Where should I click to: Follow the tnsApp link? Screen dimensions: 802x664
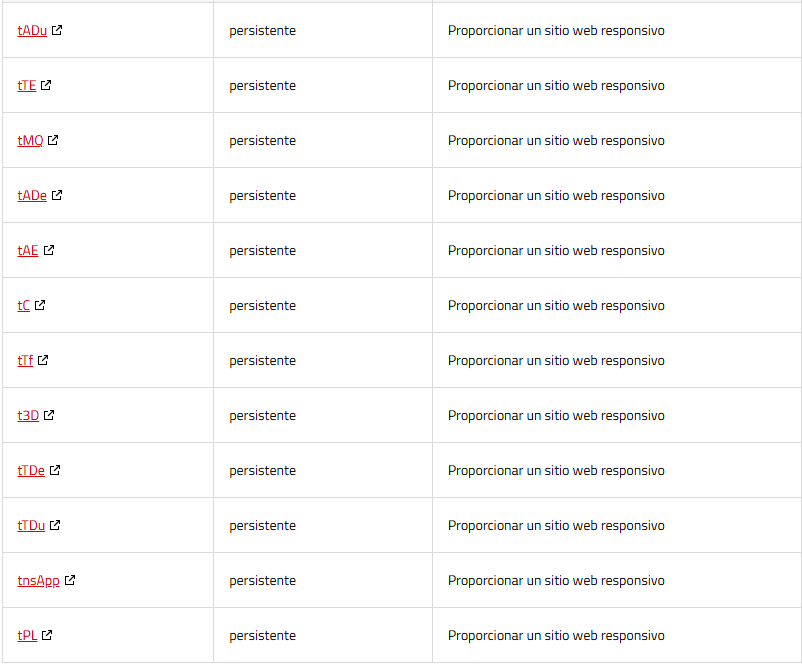pos(38,581)
